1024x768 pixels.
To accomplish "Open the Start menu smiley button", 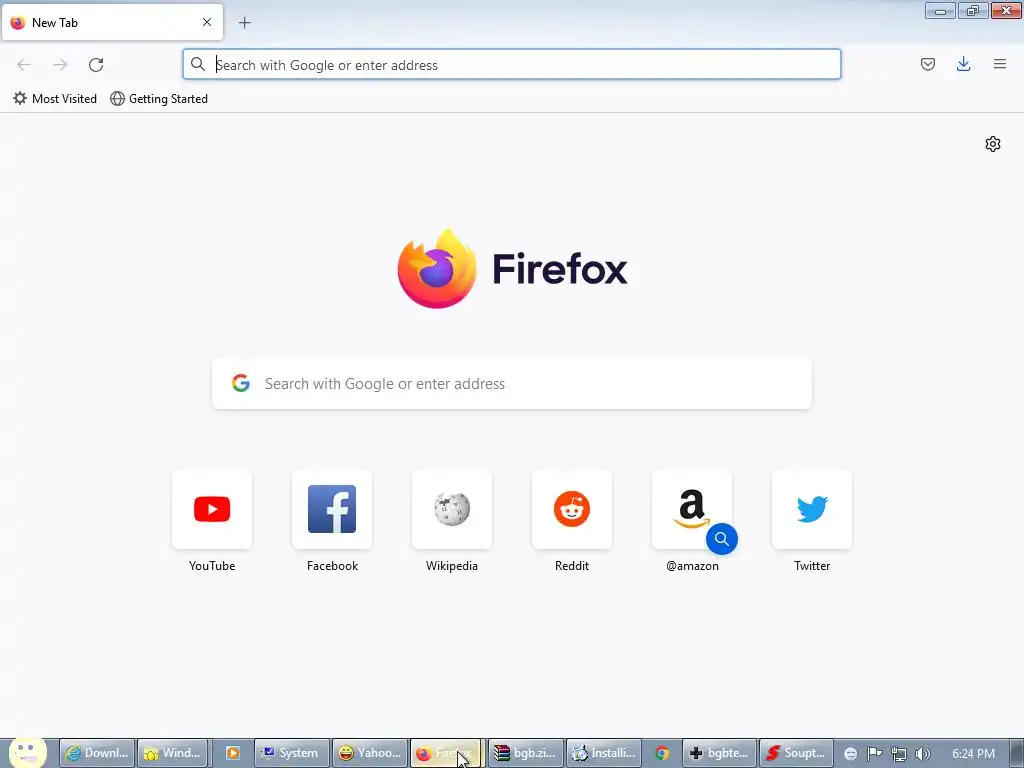I will coord(27,752).
